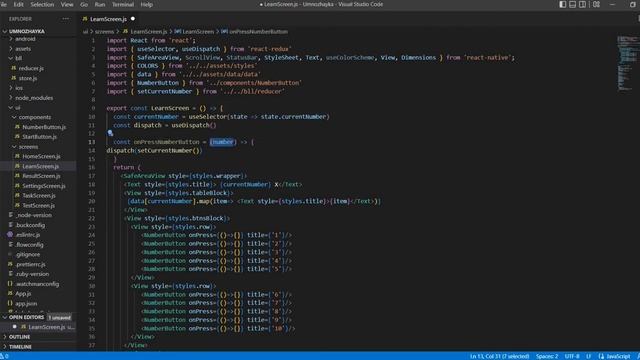Open the Run menu
Viewport: 640px width, 360px height.
point(100,4)
